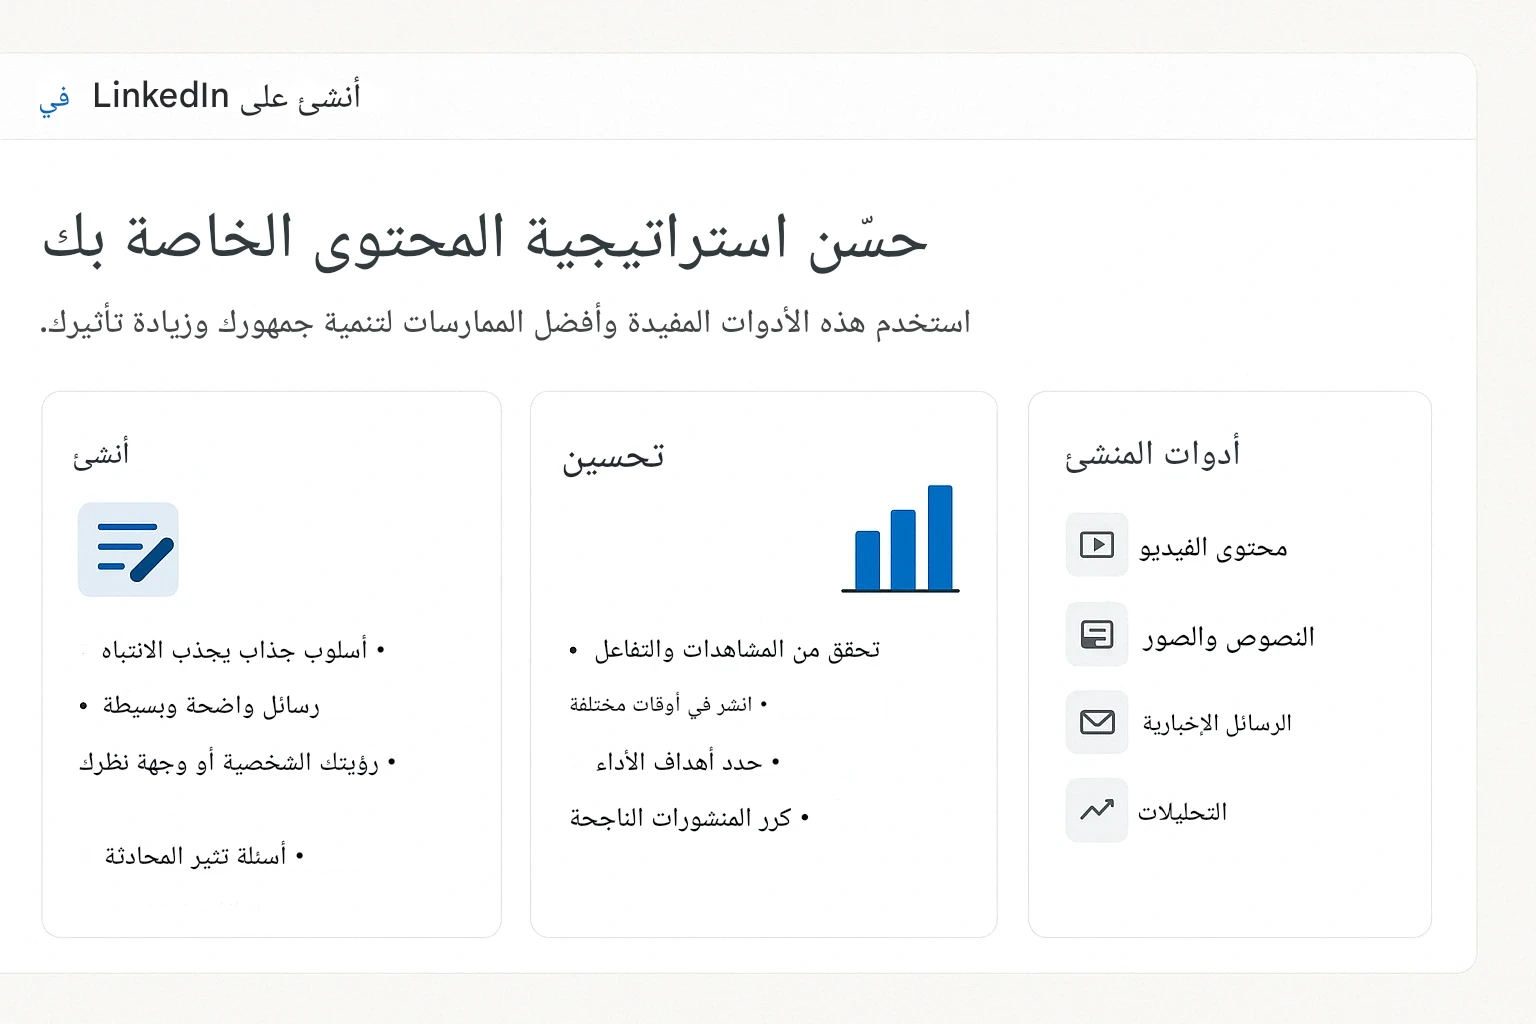Click the أدوات المنشئ card heading
This screenshot has height=1024, width=1536.
1153,454
